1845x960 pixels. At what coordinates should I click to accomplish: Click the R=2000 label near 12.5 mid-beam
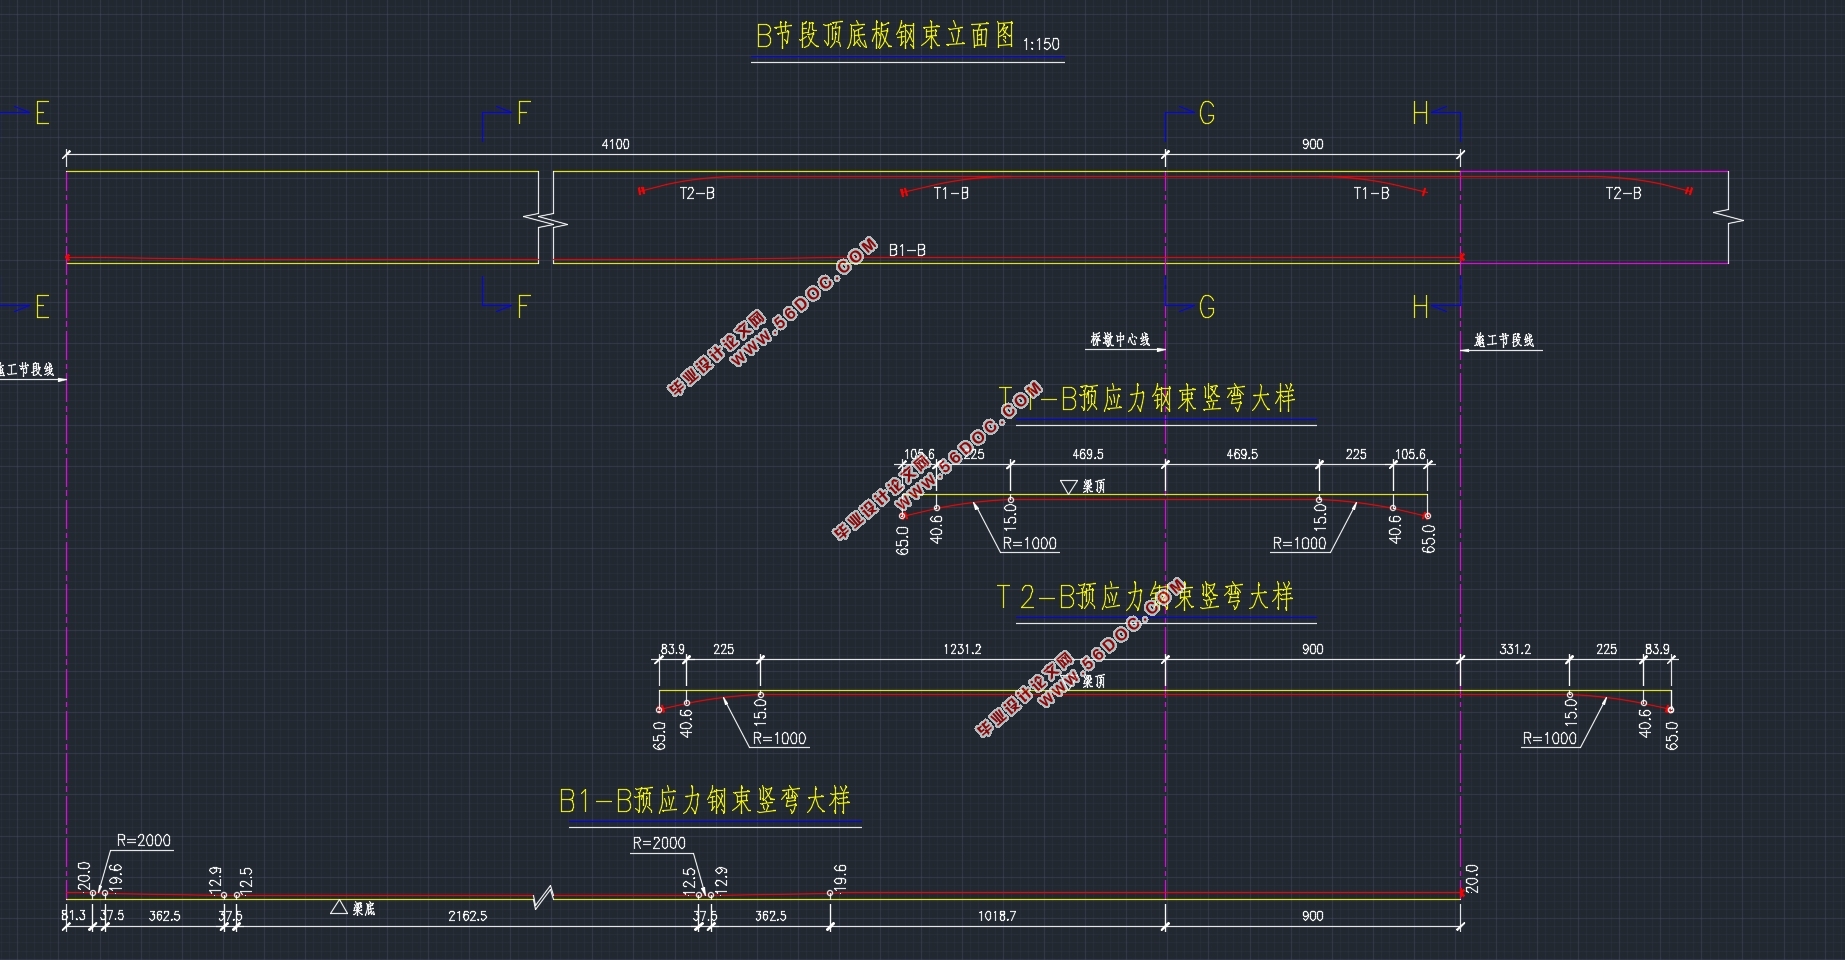[659, 843]
